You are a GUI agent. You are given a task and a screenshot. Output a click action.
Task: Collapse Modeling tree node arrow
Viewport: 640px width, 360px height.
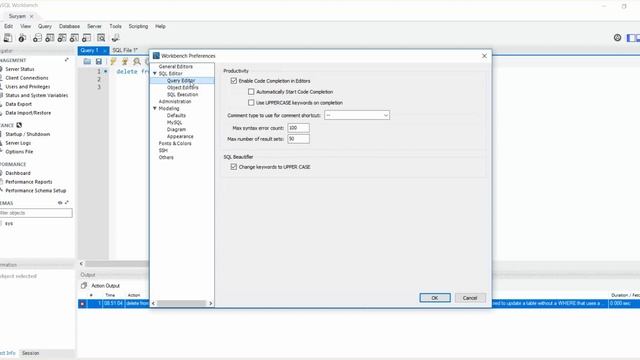coord(155,109)
